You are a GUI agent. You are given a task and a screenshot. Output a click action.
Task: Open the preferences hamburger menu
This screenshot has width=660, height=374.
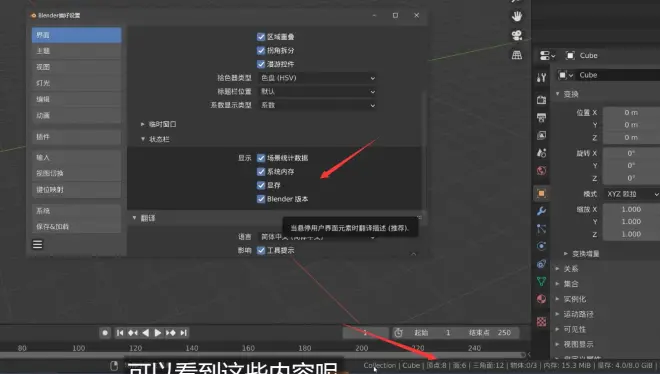tap(37, 244)
